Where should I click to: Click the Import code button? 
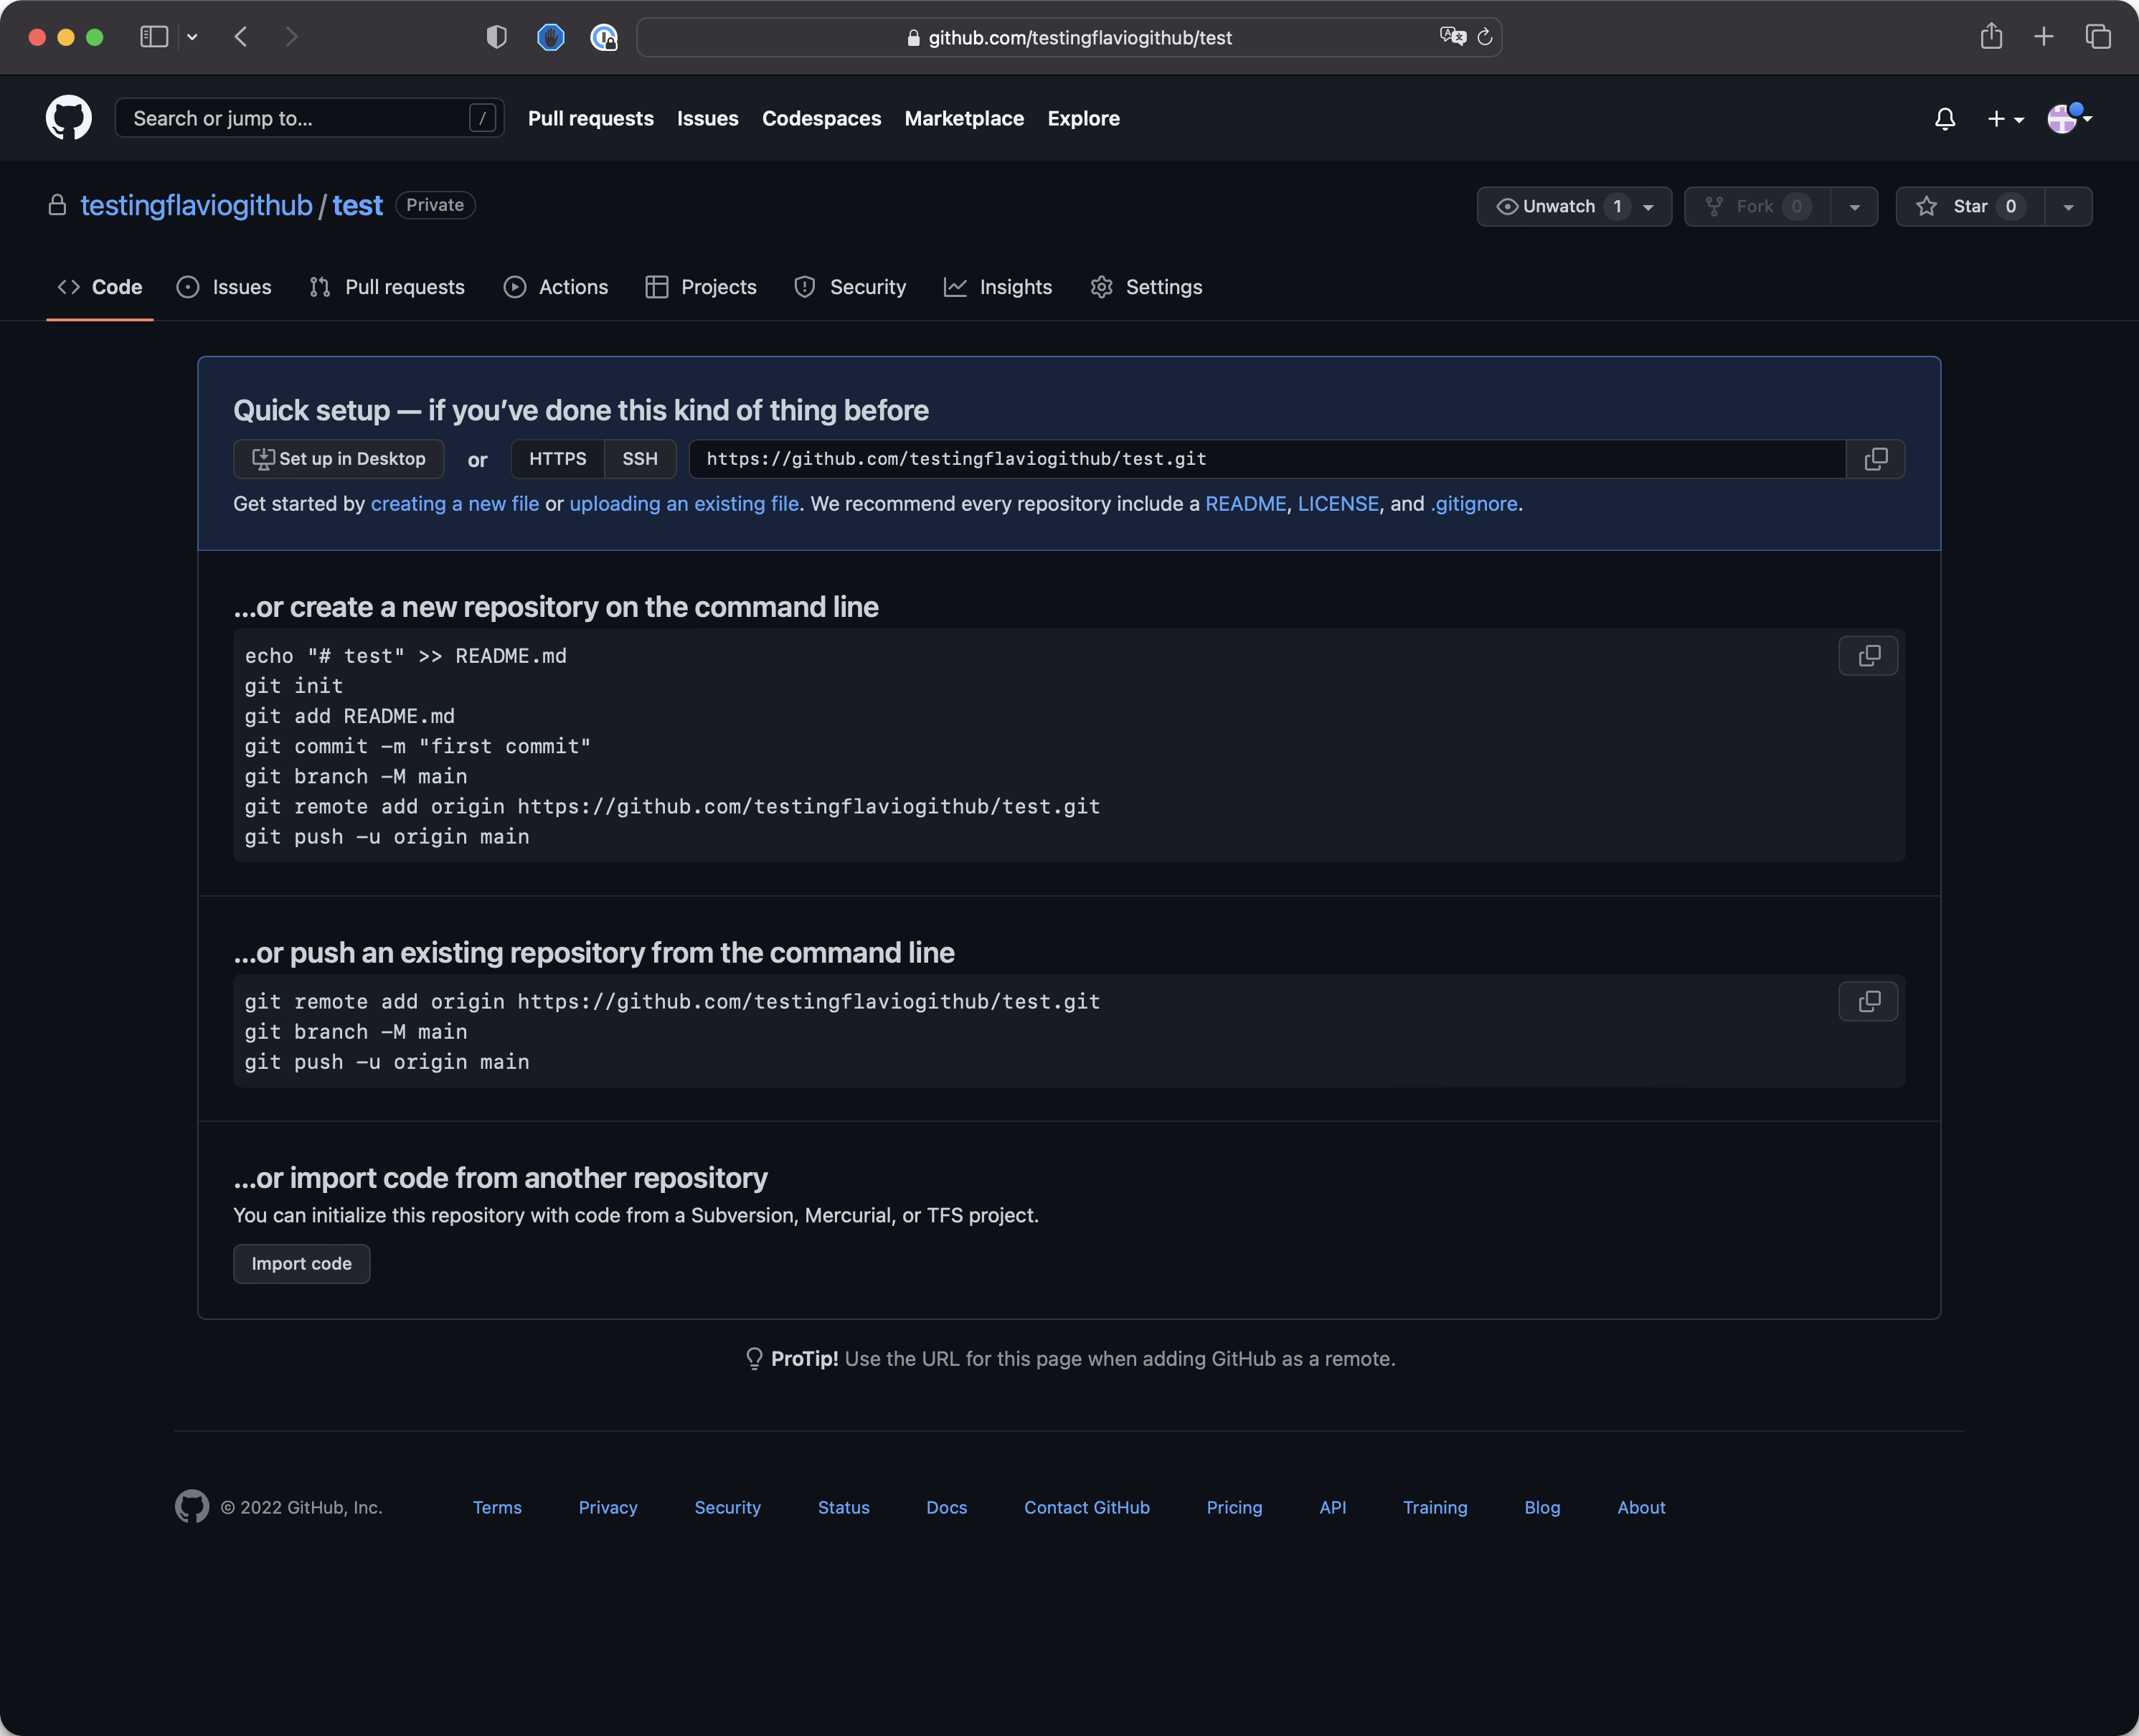click(301, 1263)
